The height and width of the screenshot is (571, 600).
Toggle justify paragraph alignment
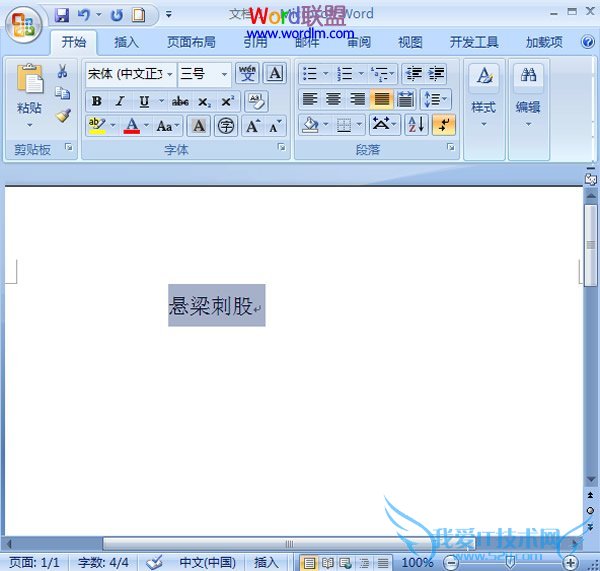pyautogui.click(x=382, y=99)
